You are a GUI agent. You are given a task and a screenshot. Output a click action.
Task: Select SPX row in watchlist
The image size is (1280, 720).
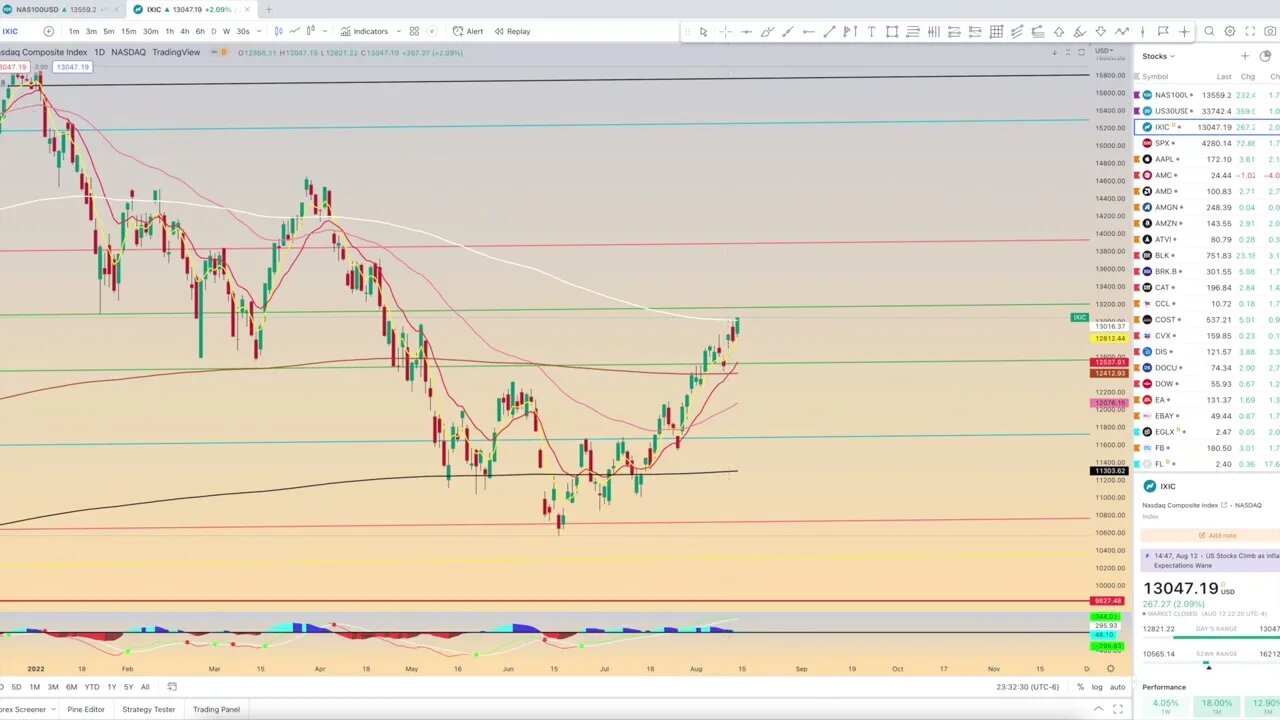[1207, 143]
